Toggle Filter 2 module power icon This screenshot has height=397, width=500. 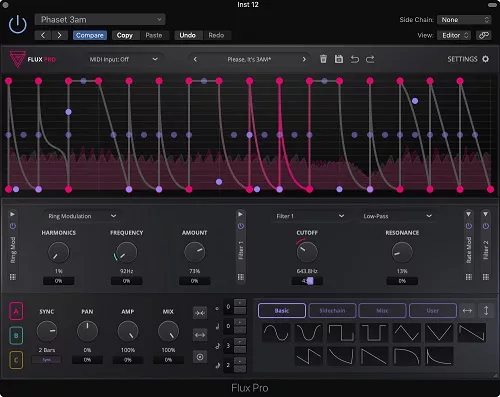486,226
